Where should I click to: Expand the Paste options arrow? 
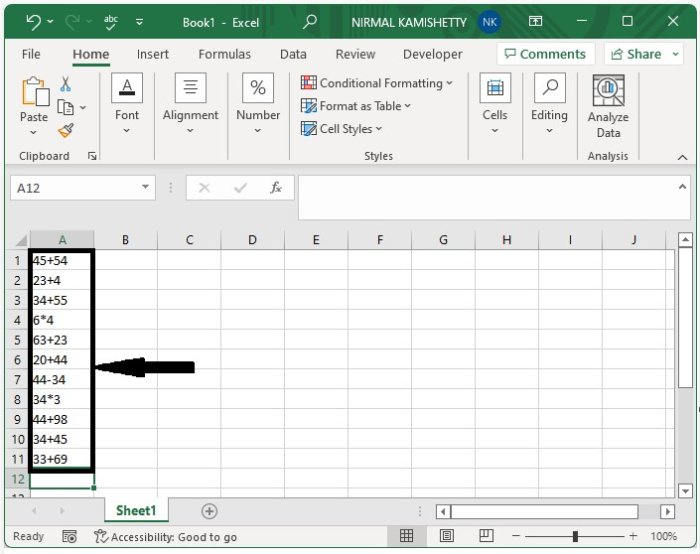click(x=33, y=132)
